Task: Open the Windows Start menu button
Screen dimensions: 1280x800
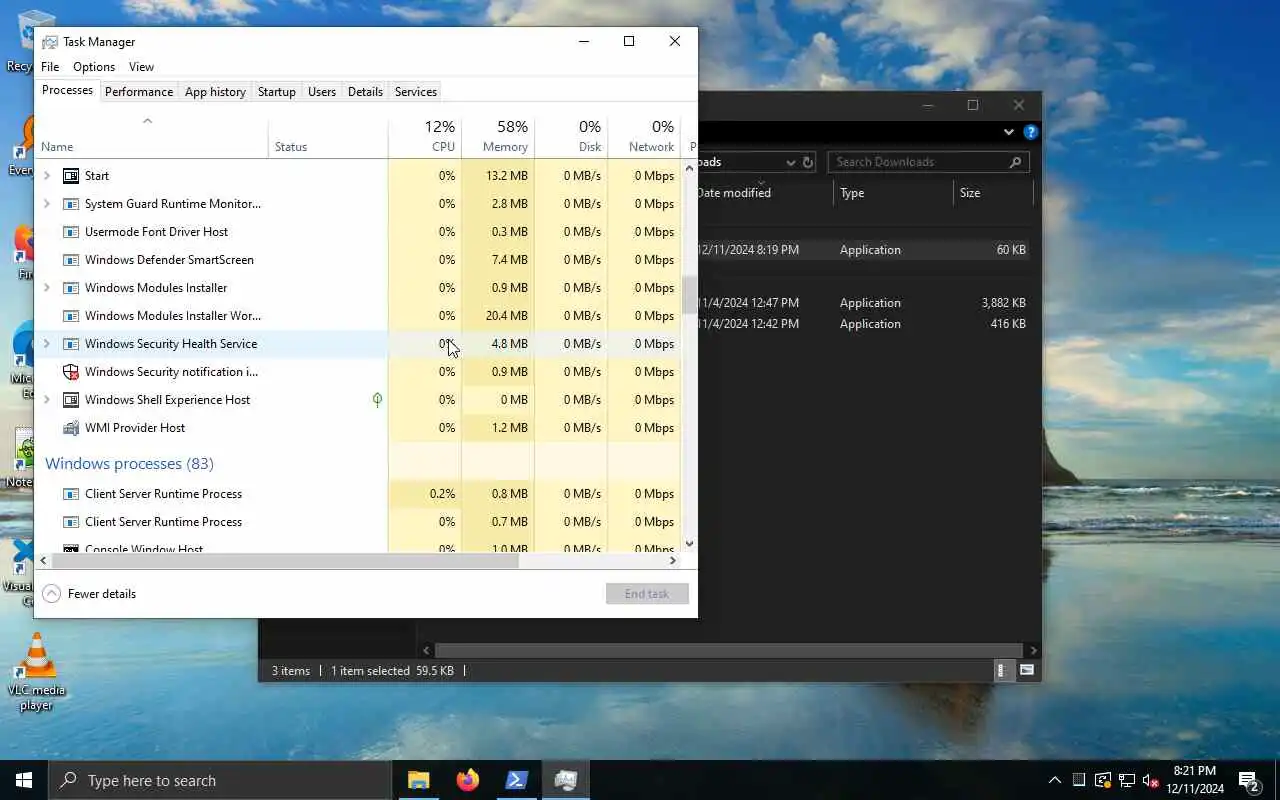Action: [x=24, y=780]
